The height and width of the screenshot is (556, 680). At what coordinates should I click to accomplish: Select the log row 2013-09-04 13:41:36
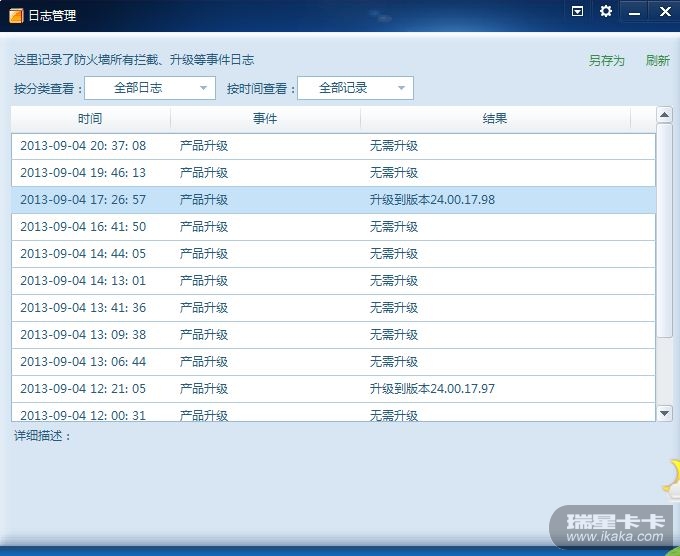pos(333,308)
